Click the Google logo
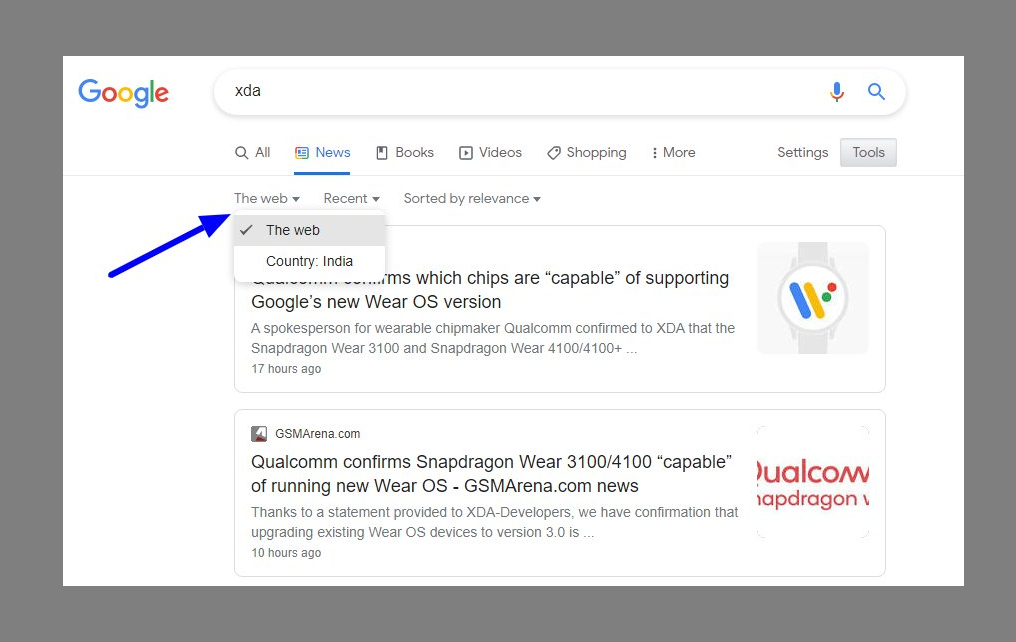Image resolution: width=1016 pixels, height=642 pixels. [123, 93]
